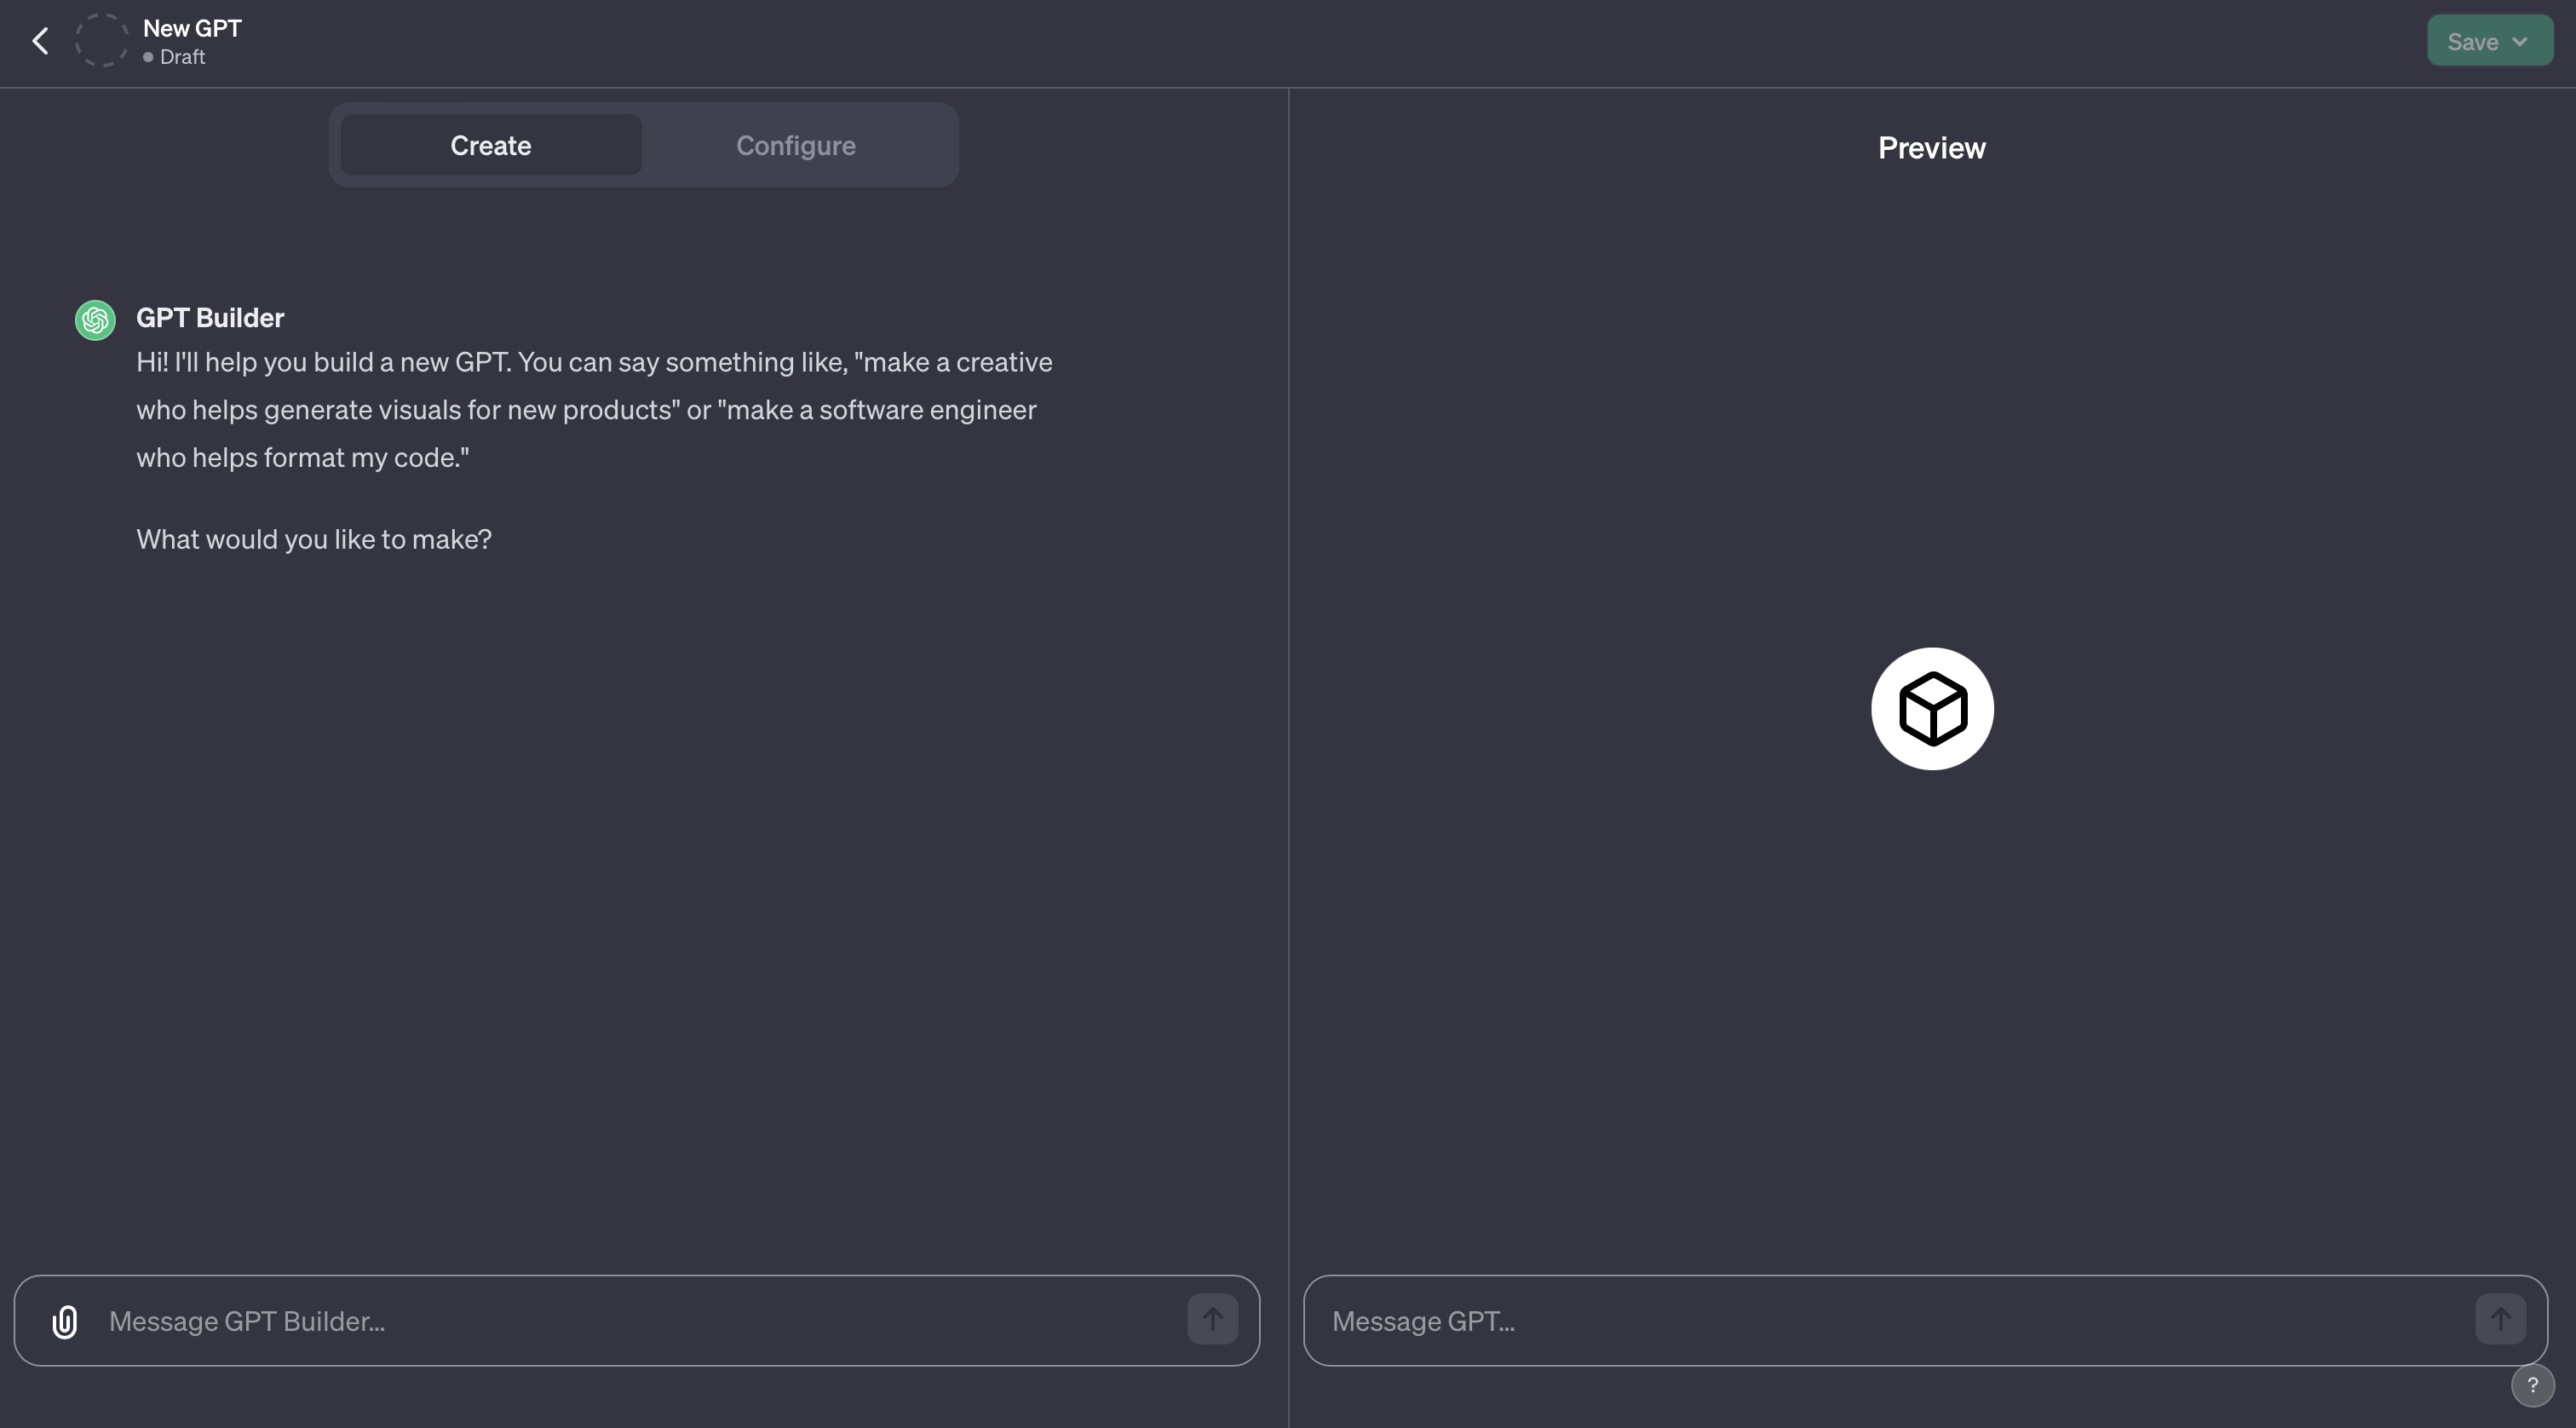Screen dimensions: 2576x1428
Task: Switch to the Create tab
Action: [x=490, y=145]
